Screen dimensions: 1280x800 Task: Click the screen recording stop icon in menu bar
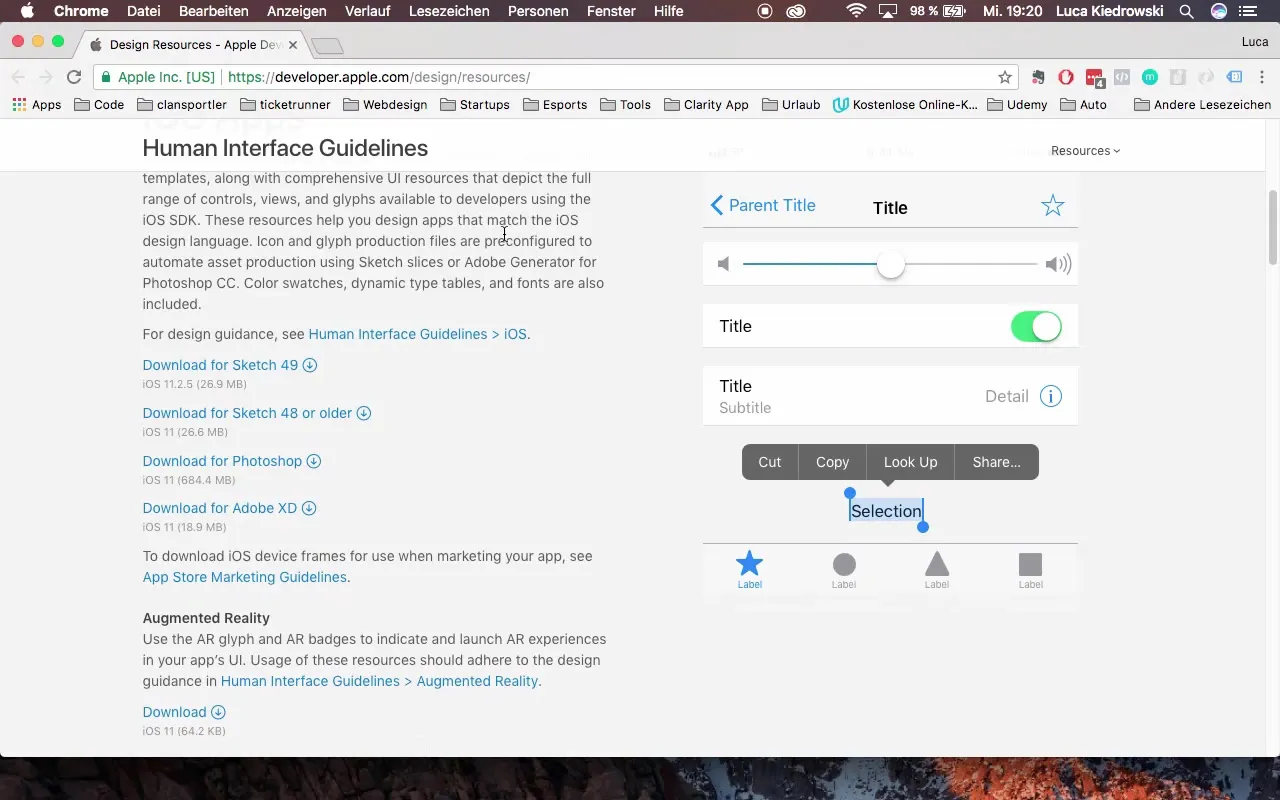(765, 11)
